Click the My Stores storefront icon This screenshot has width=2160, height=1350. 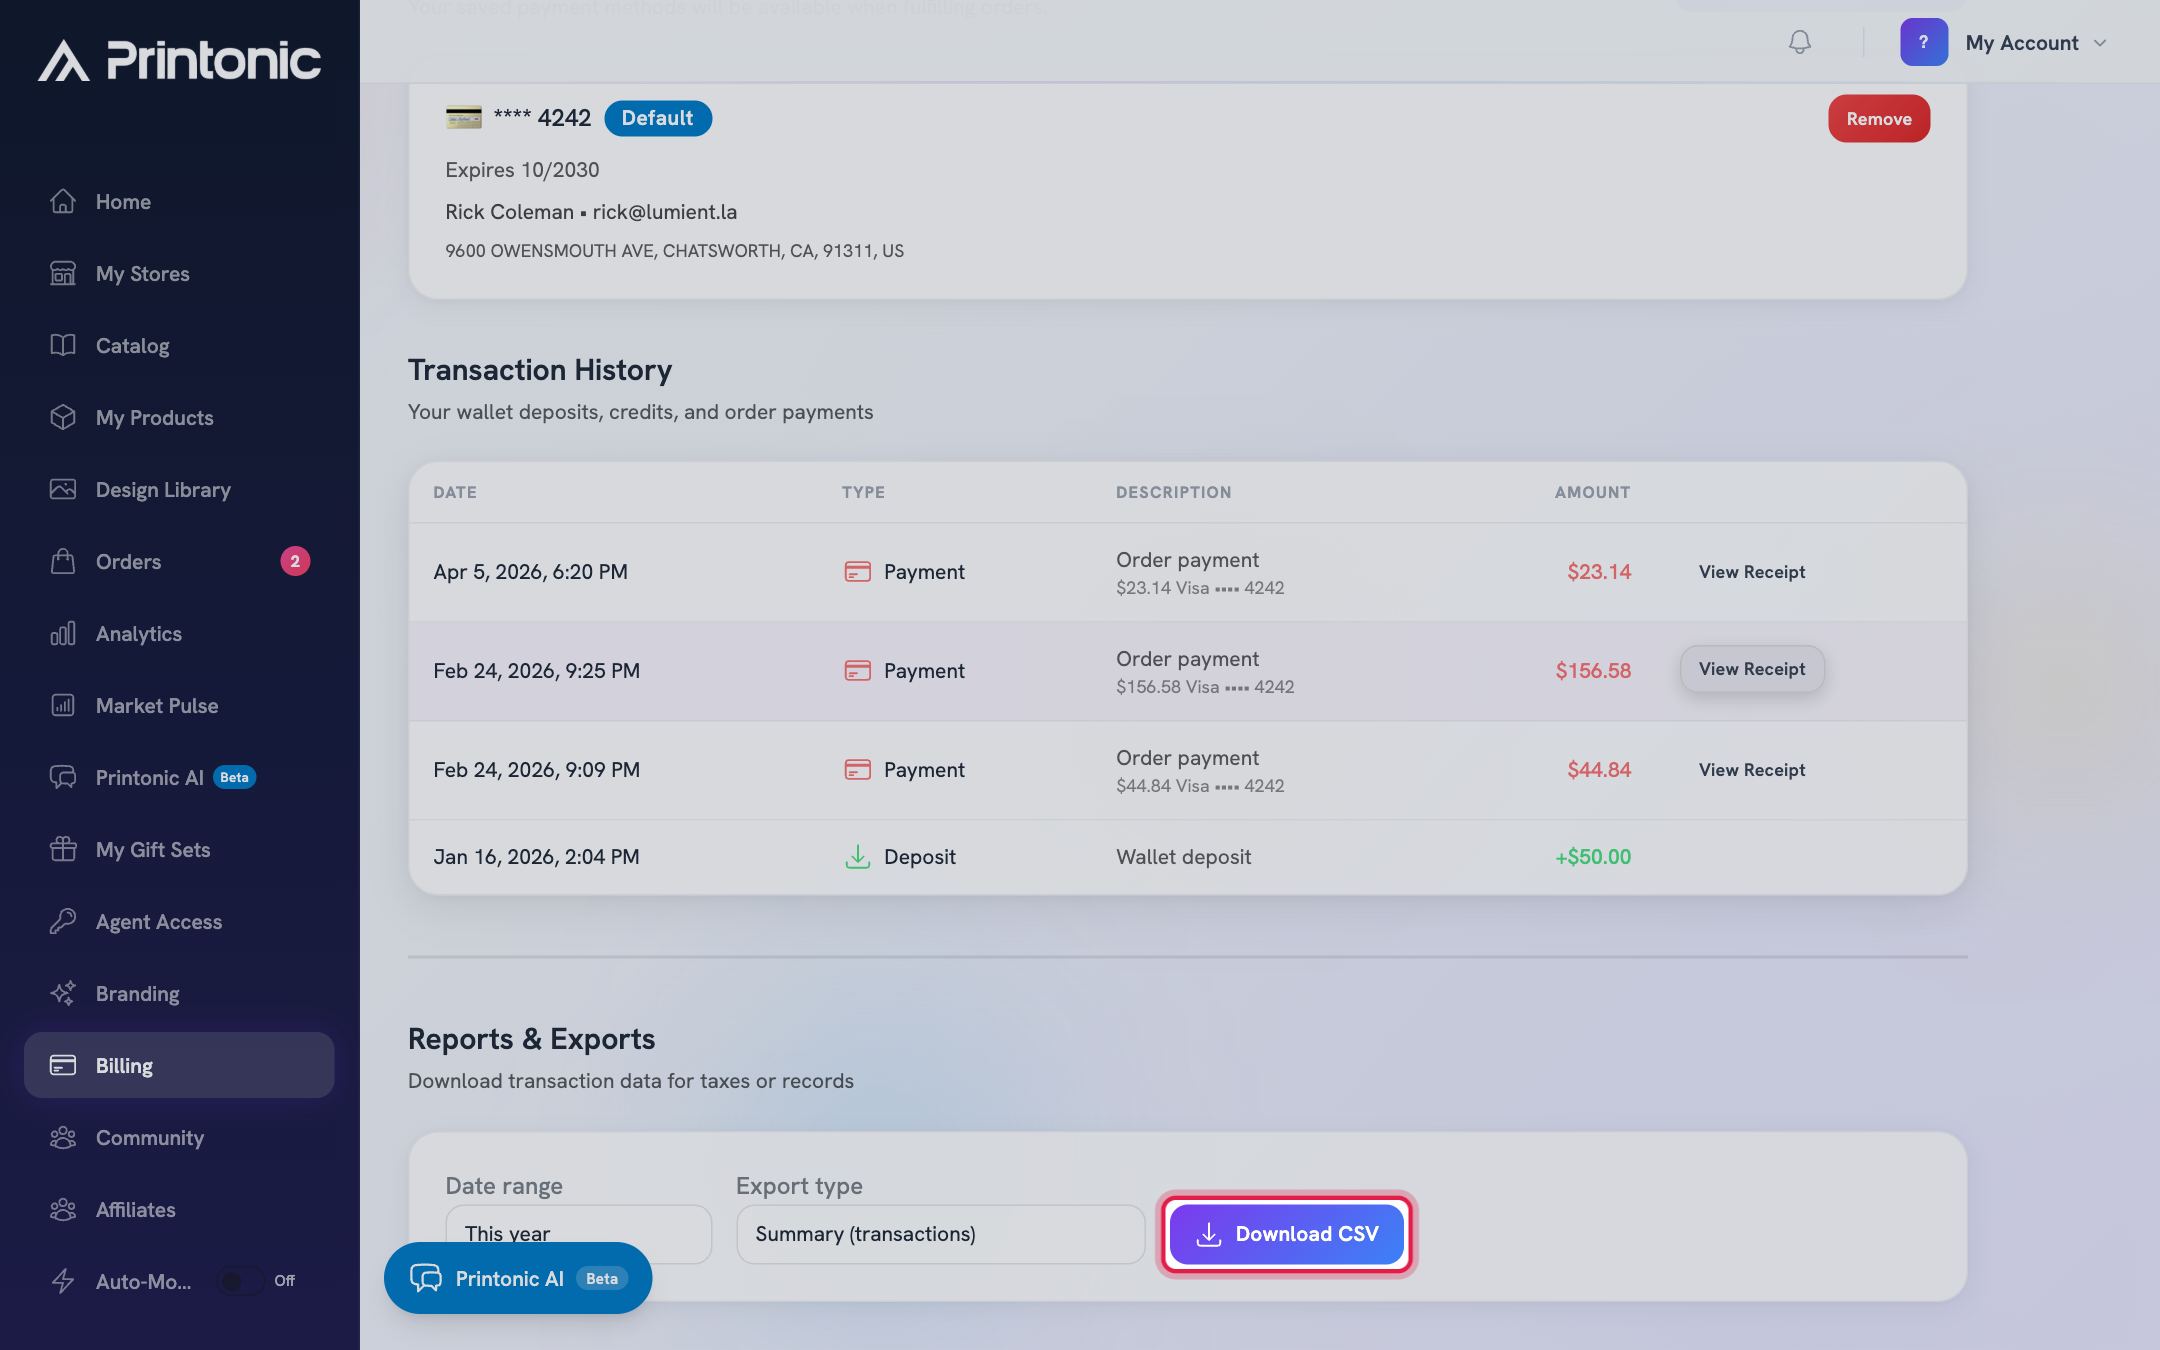(63, 273)
